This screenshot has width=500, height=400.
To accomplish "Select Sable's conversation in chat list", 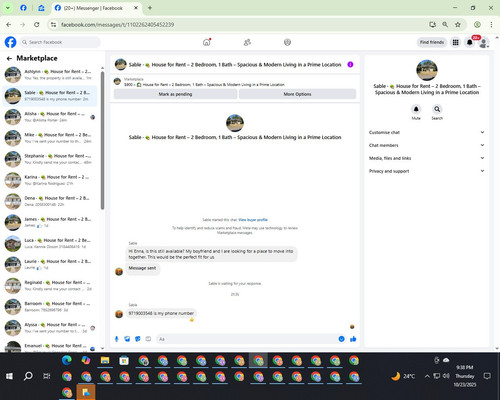I will (50, 96).
